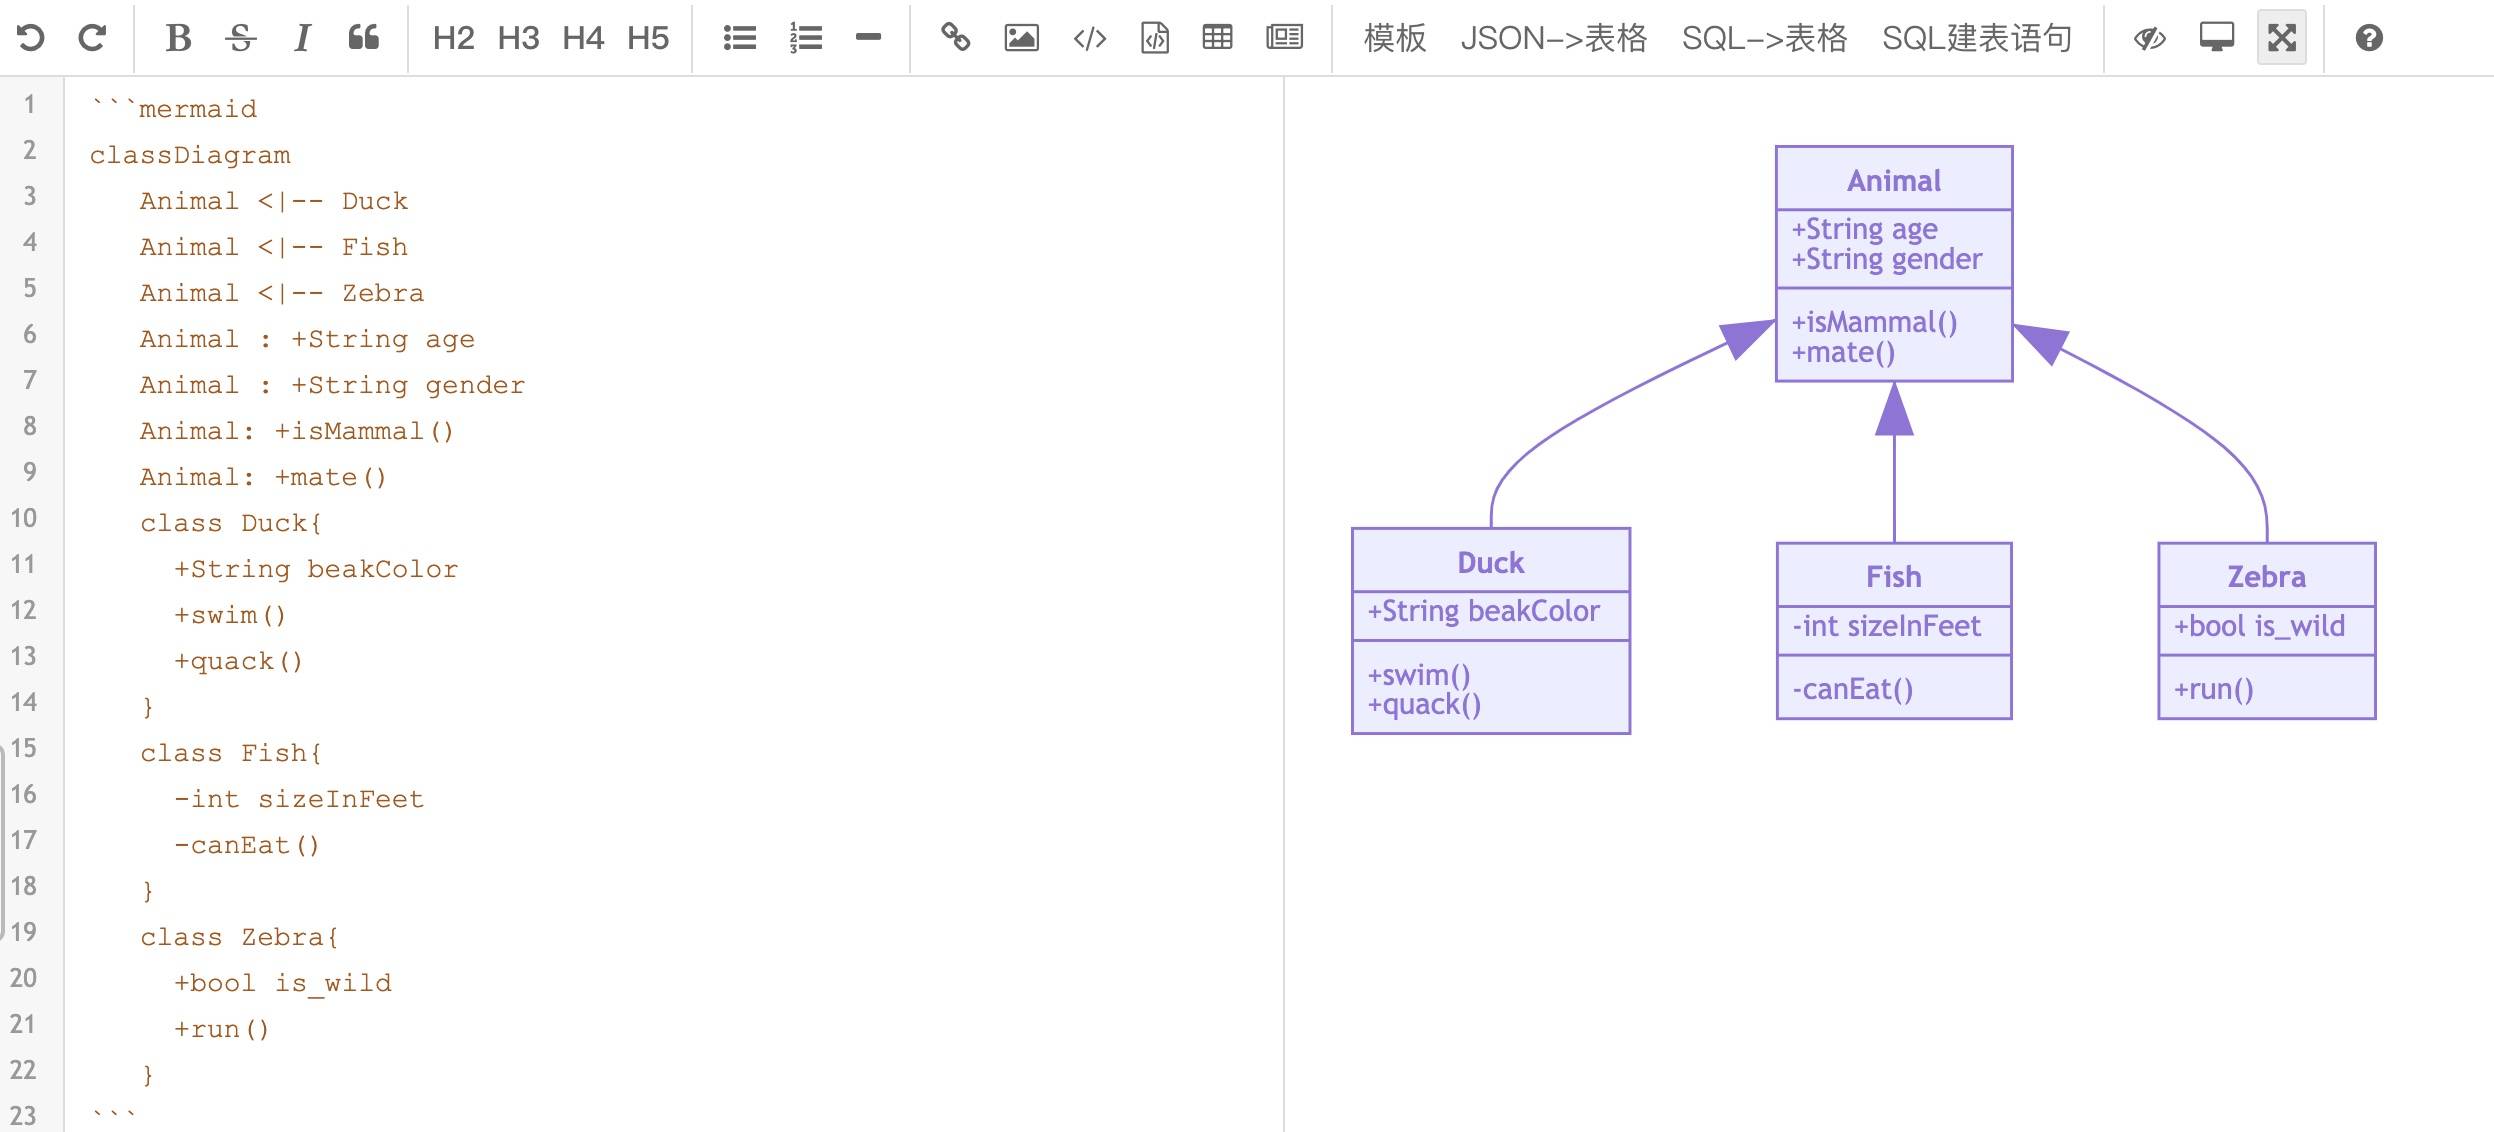Open the 模板 template menu
Image resolution: width=2494 pixels, height=1132 pixels.
[x=1395, y=38]
